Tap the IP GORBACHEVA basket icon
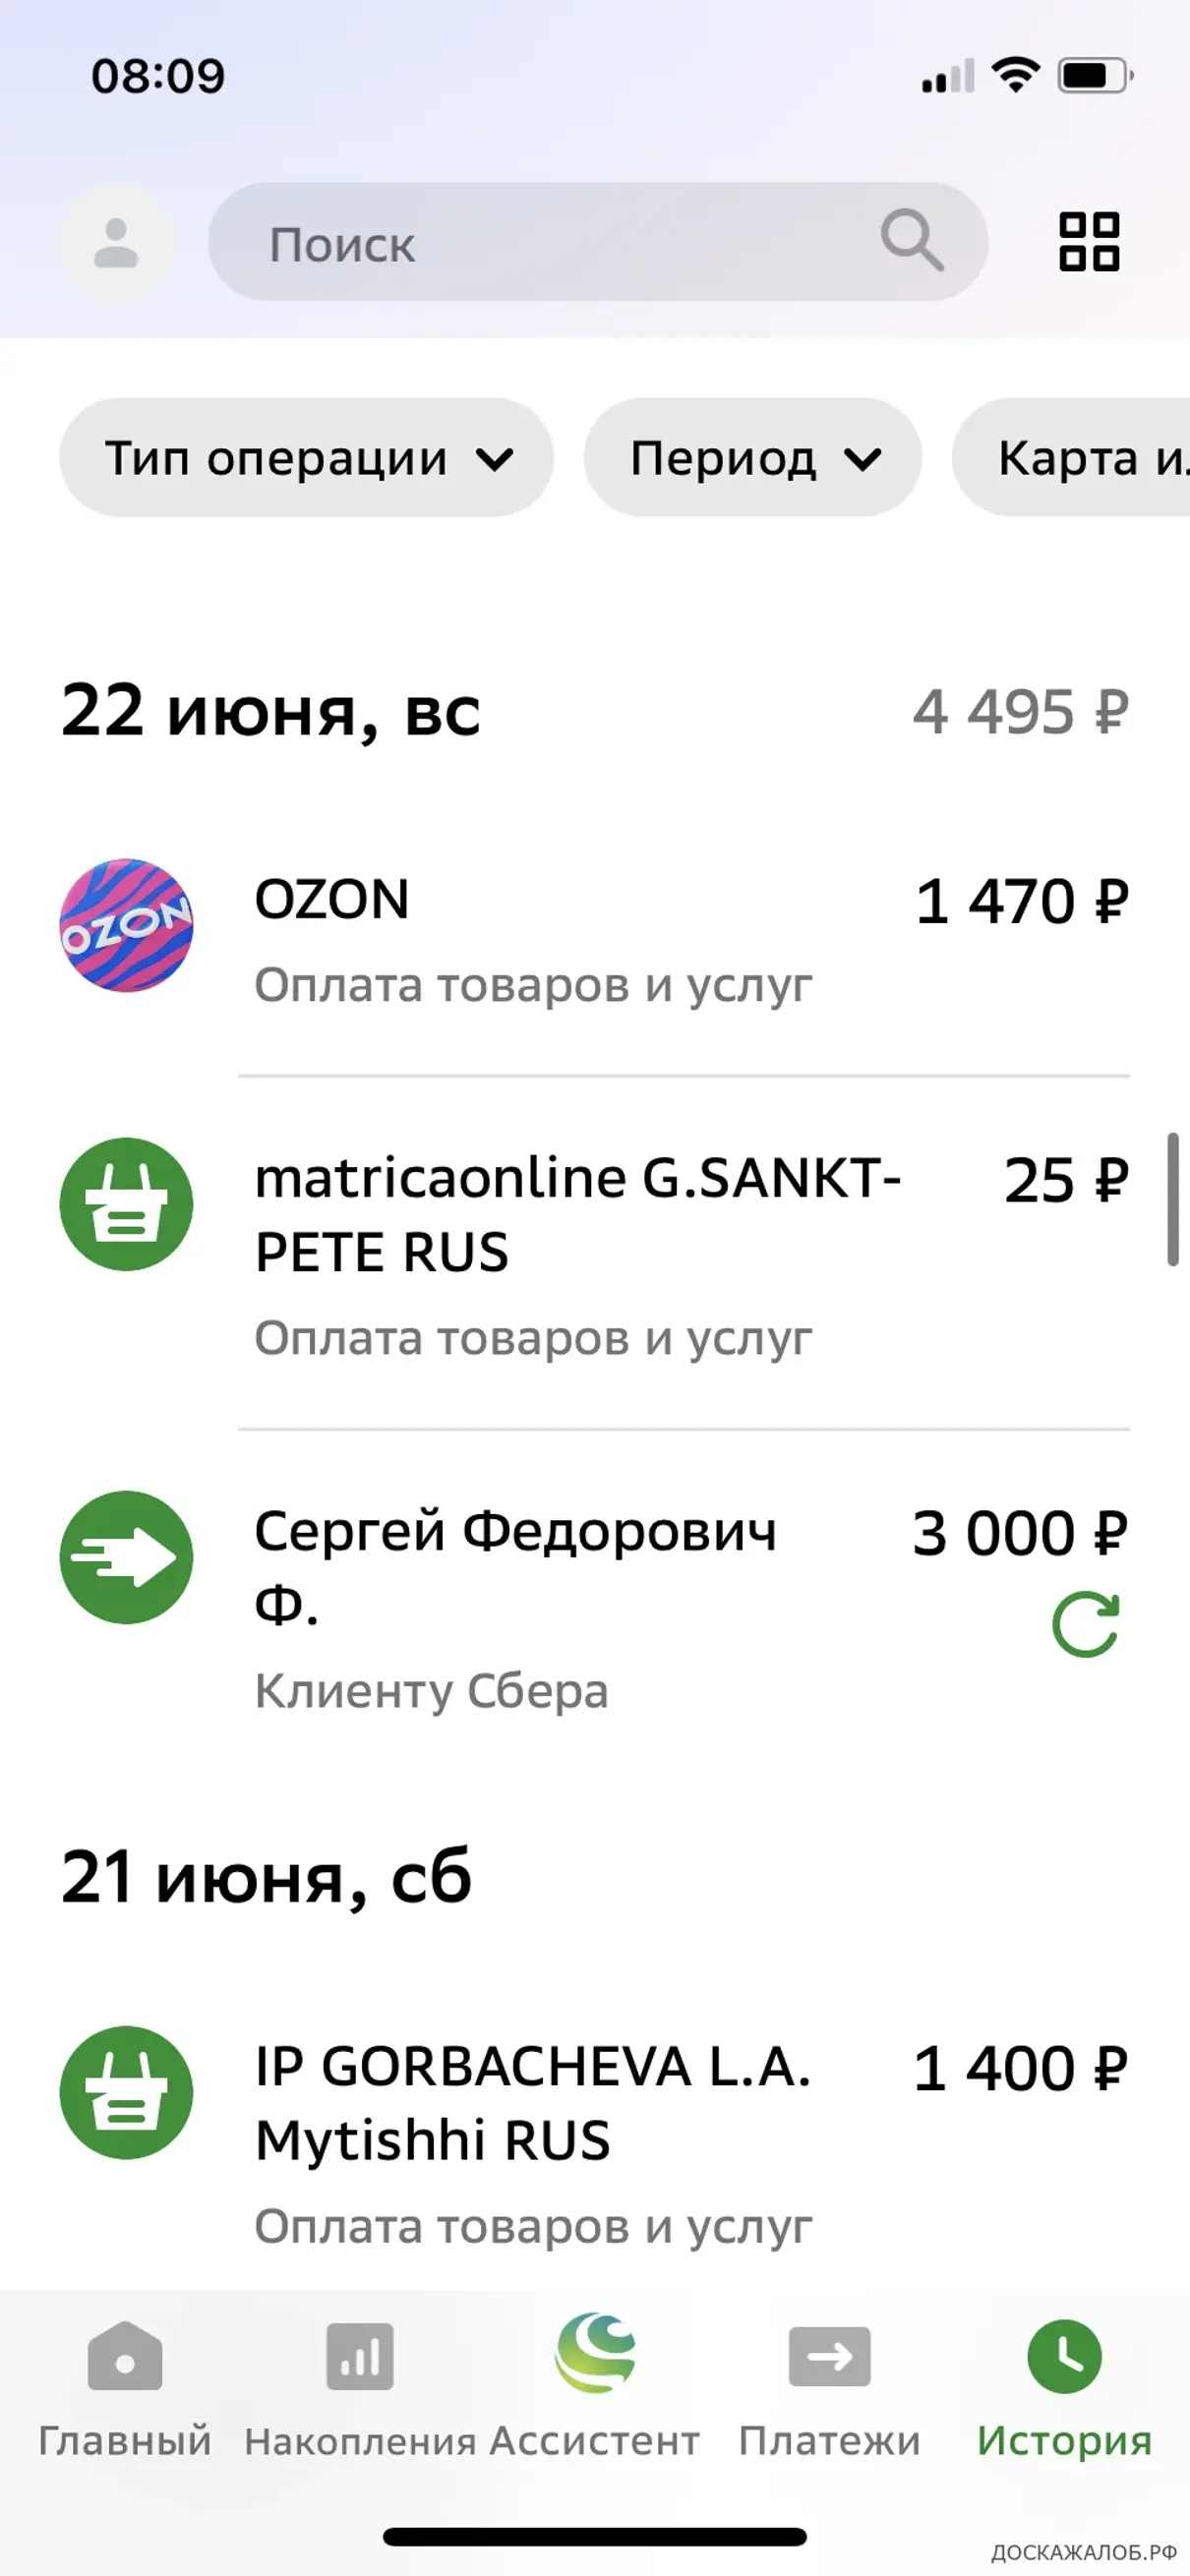The width and height of the screenshot is (1190, 2576). click(126, 2092)
